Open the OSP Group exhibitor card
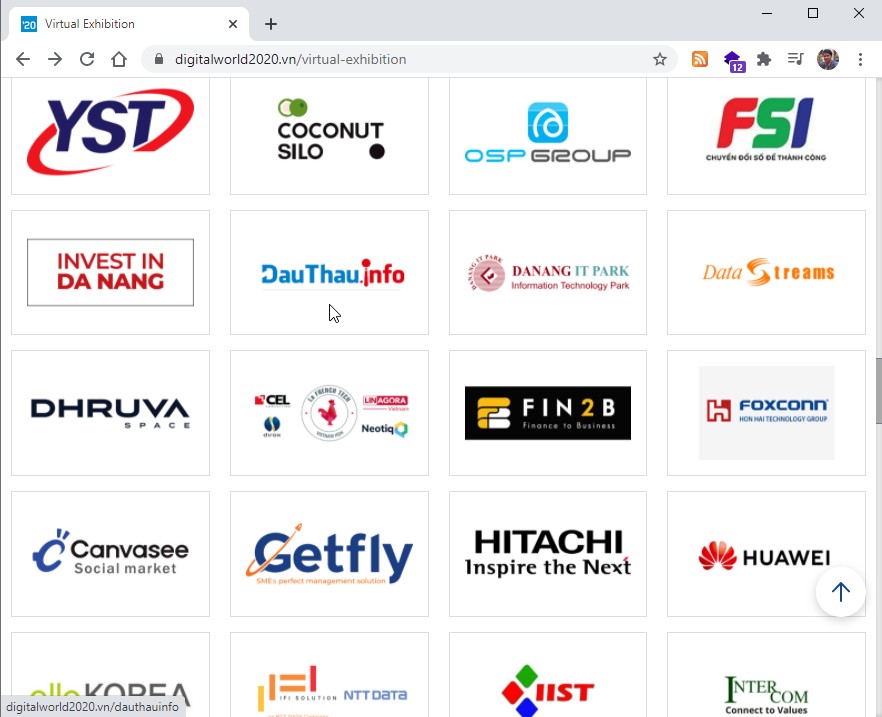This screenshot has height=717, width=882. click(x=548, y=136)
